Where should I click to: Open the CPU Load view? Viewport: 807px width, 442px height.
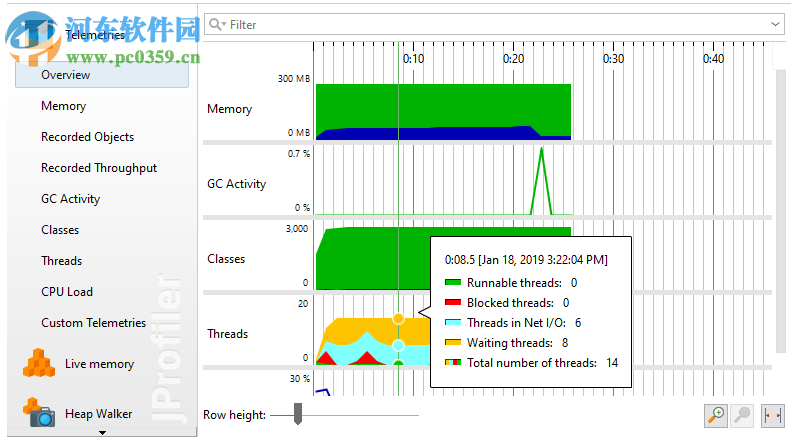point(67,292)
